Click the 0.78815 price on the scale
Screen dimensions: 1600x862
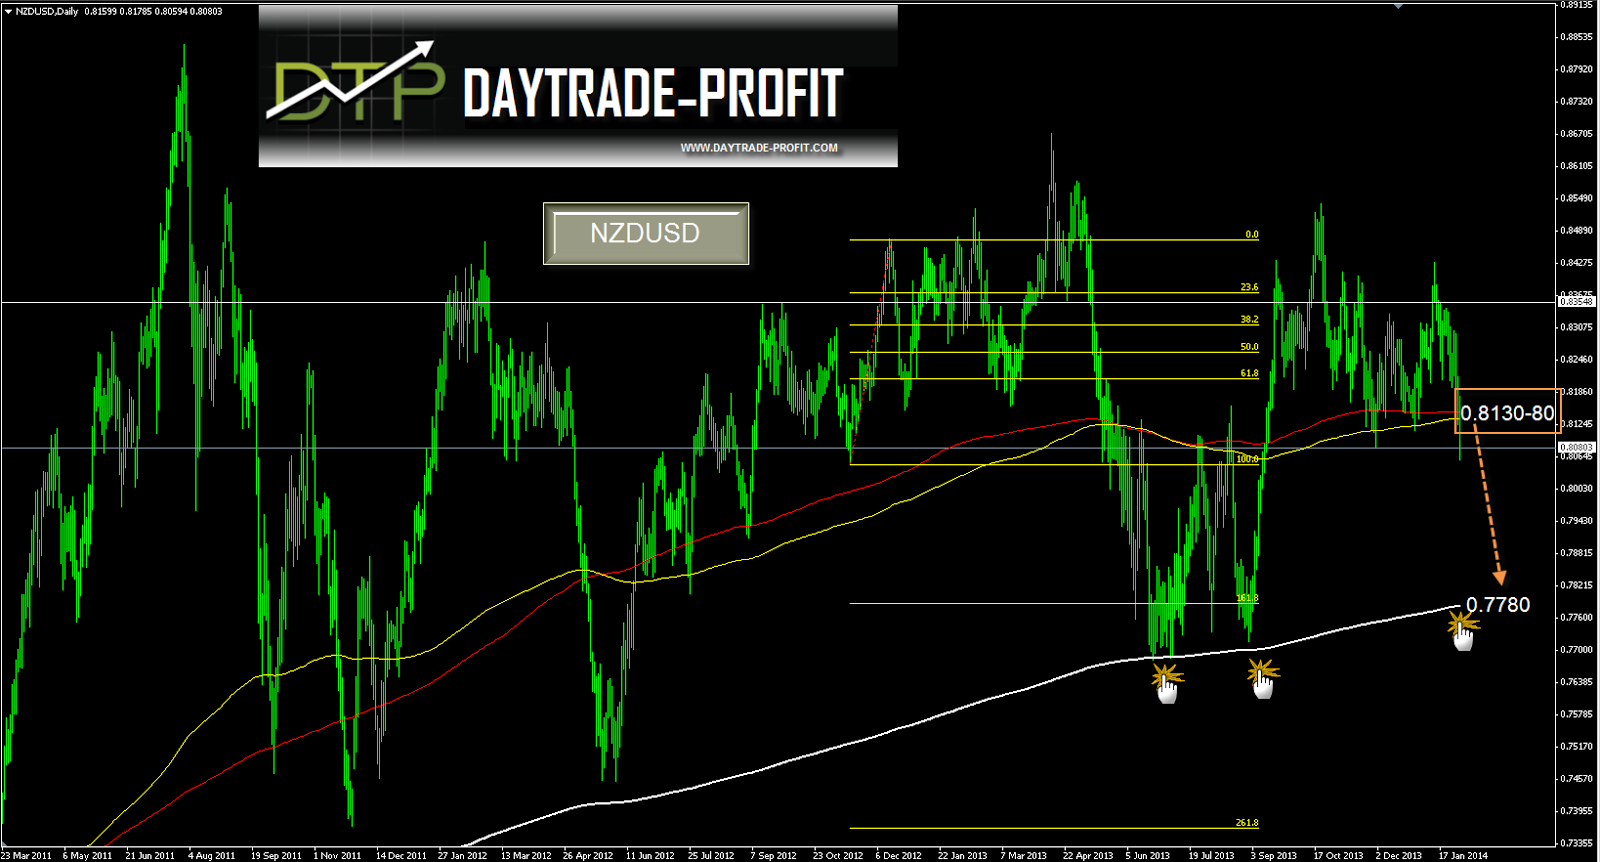[x=1577, y=552]
